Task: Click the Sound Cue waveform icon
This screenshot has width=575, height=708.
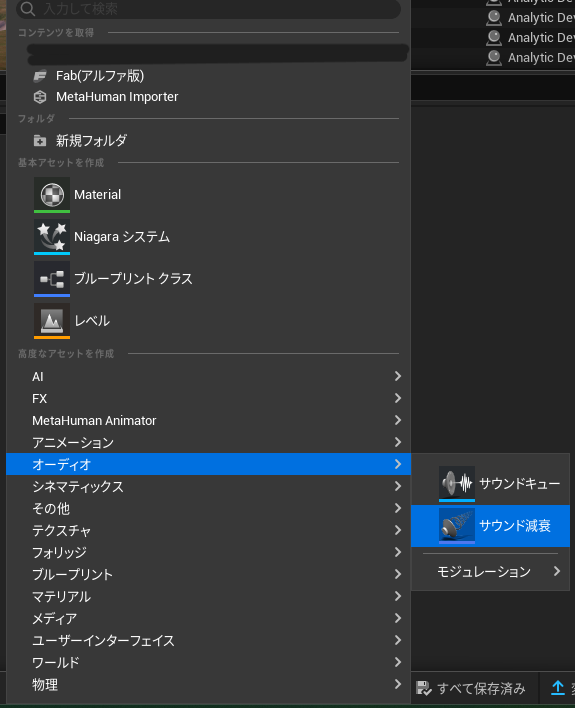Action: [457, 484]
